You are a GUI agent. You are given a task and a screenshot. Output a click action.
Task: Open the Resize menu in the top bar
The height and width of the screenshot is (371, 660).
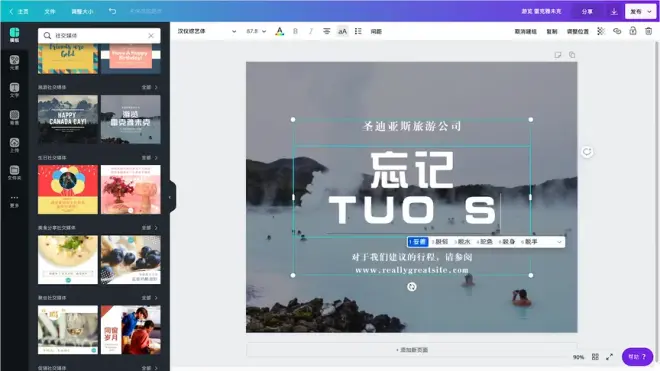click(82, 12)
